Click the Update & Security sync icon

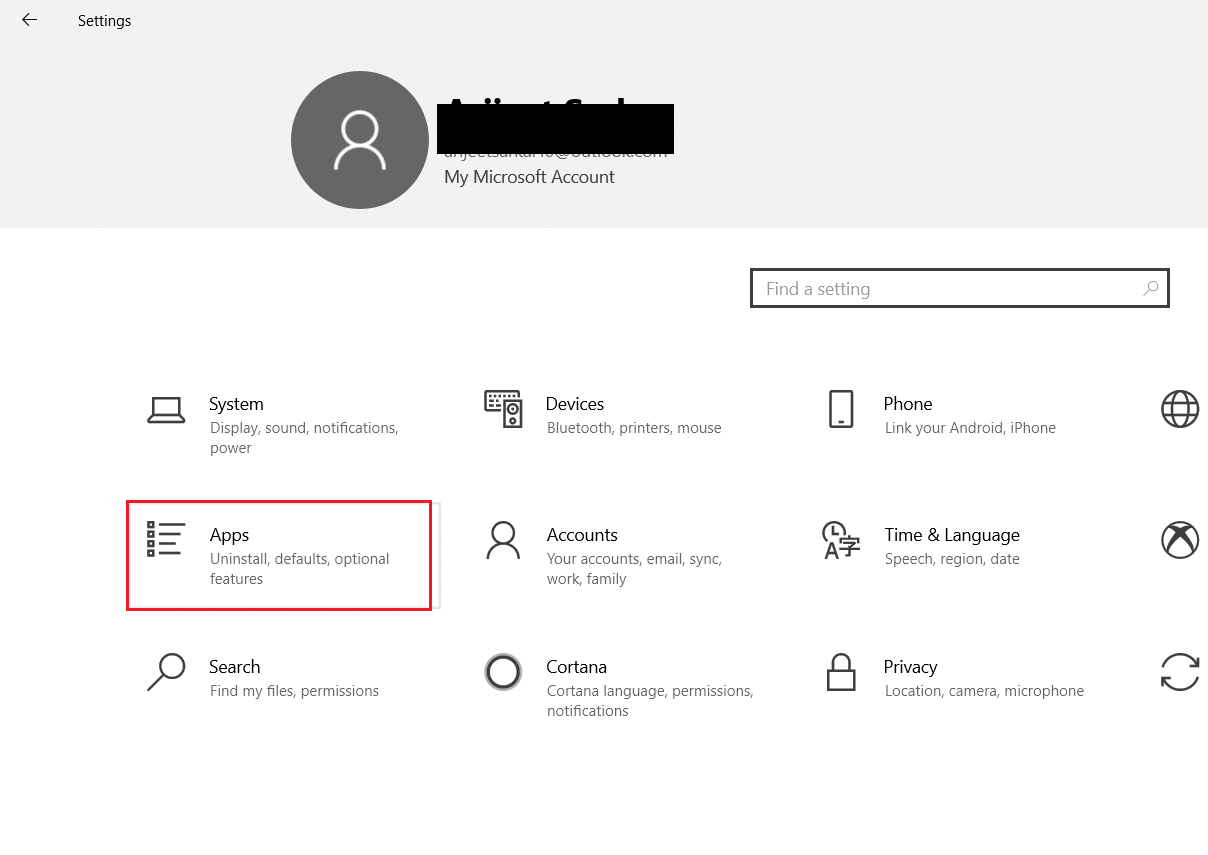(x=1180, y=673)
